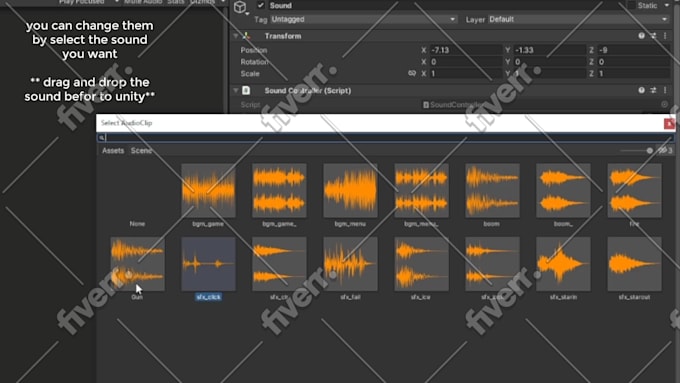Image resolution: width=680 pixels, height=383 pixels.
Task: Open the Layer dropdown showing Default
Action: (578, 20)
